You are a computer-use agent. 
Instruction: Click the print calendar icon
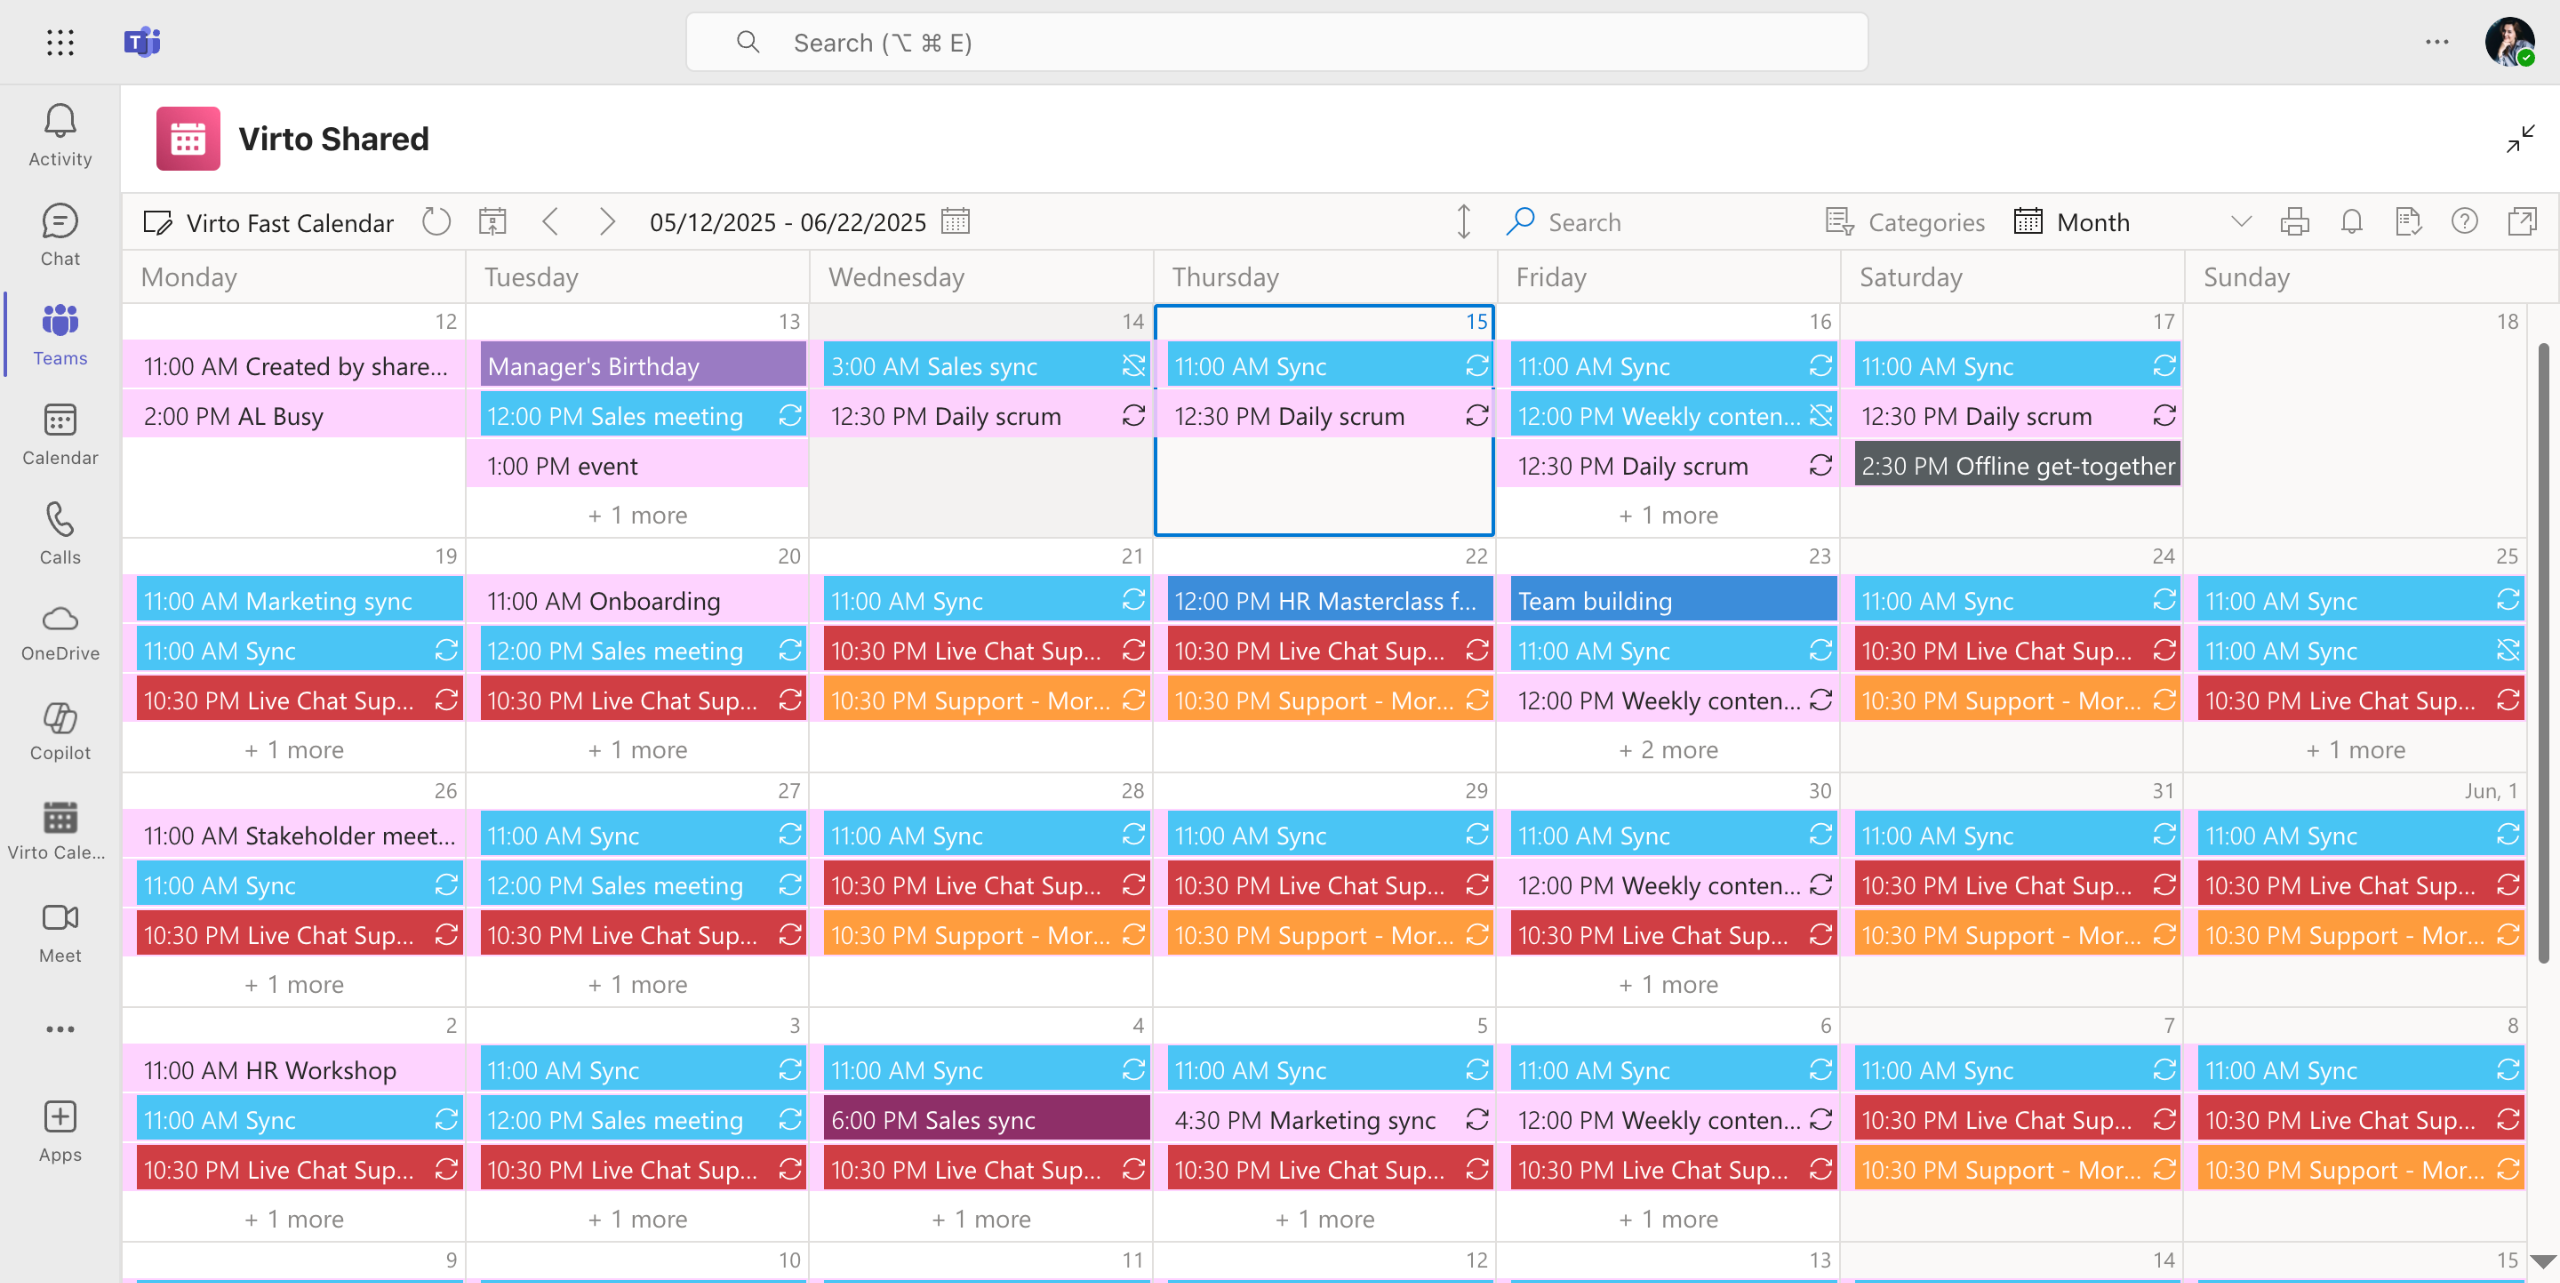click(2294, 221)
